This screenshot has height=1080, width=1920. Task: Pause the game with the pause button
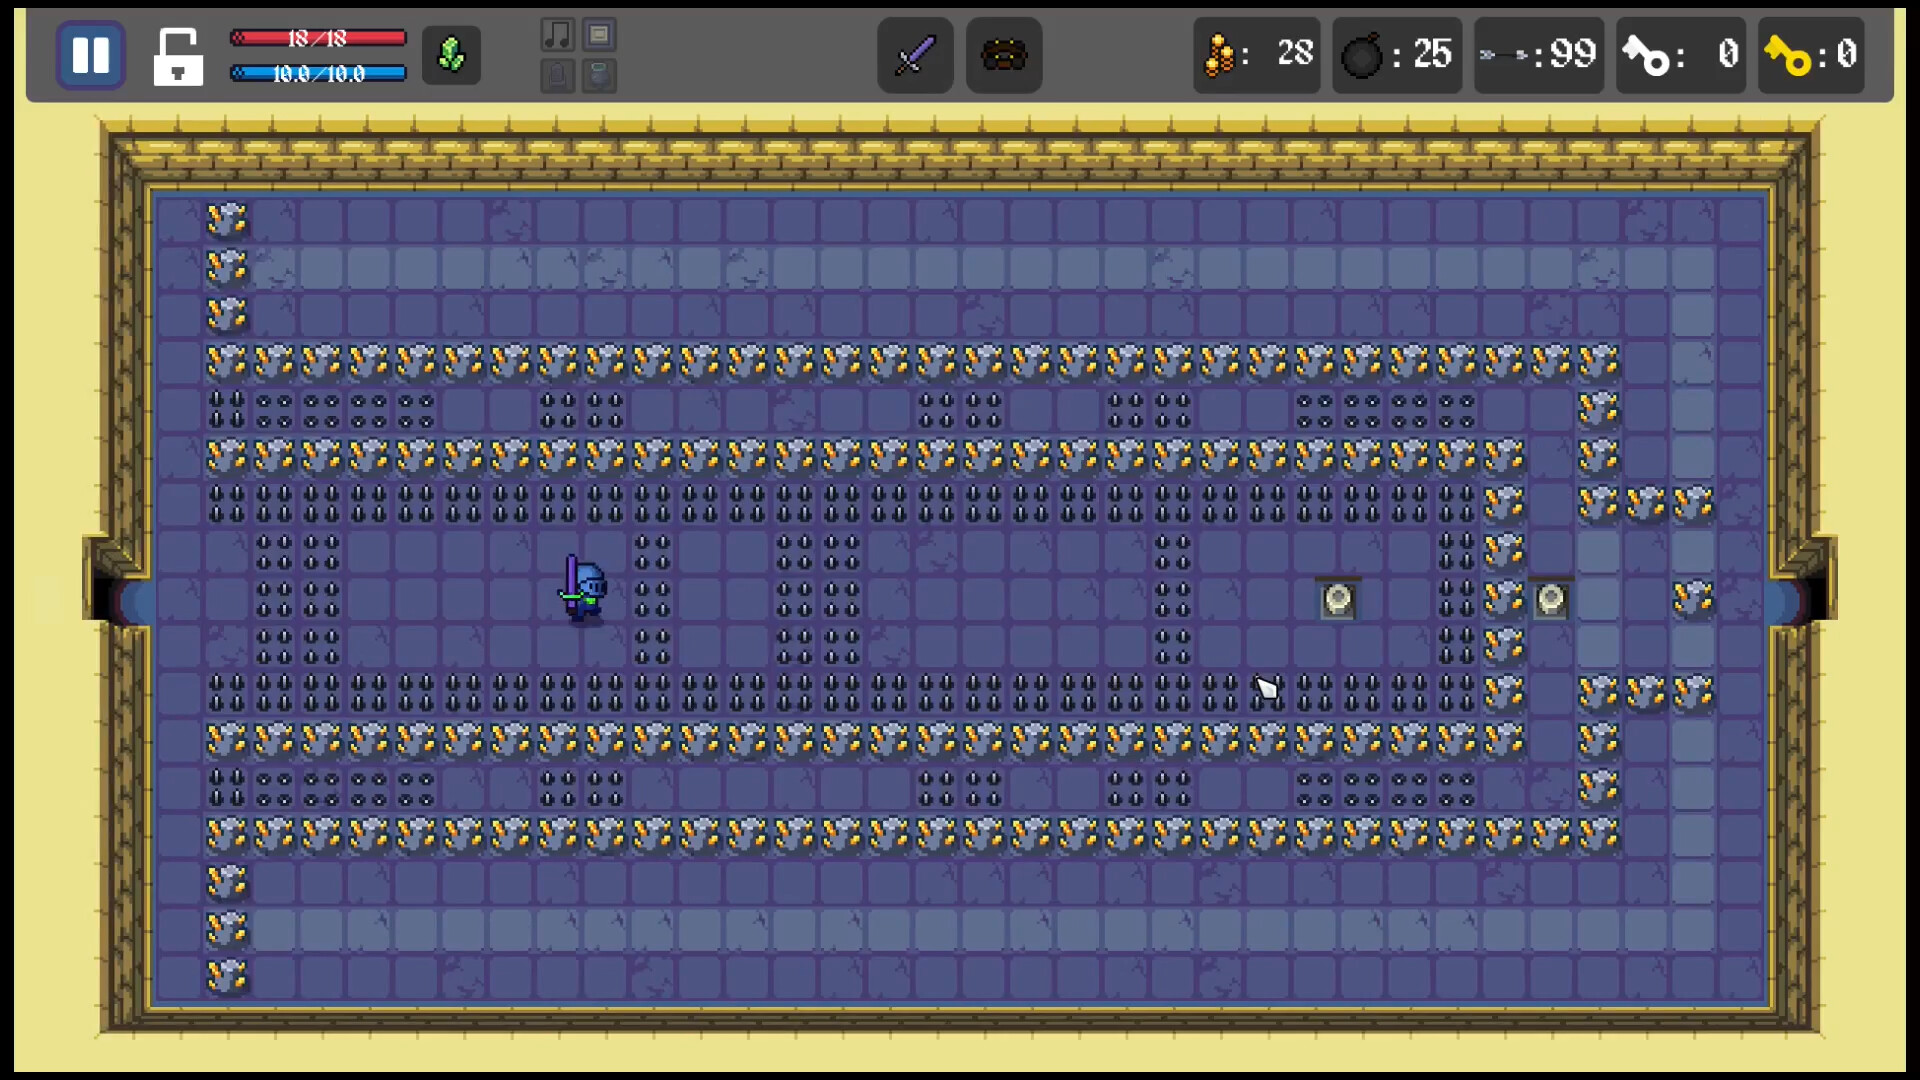(x=90, y=55)
